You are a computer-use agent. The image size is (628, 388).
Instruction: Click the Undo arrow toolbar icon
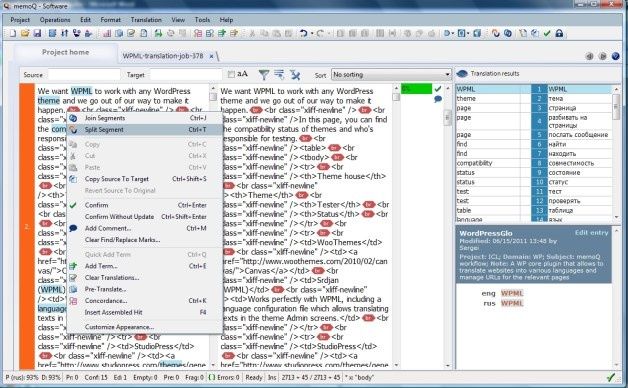[304, 33]
